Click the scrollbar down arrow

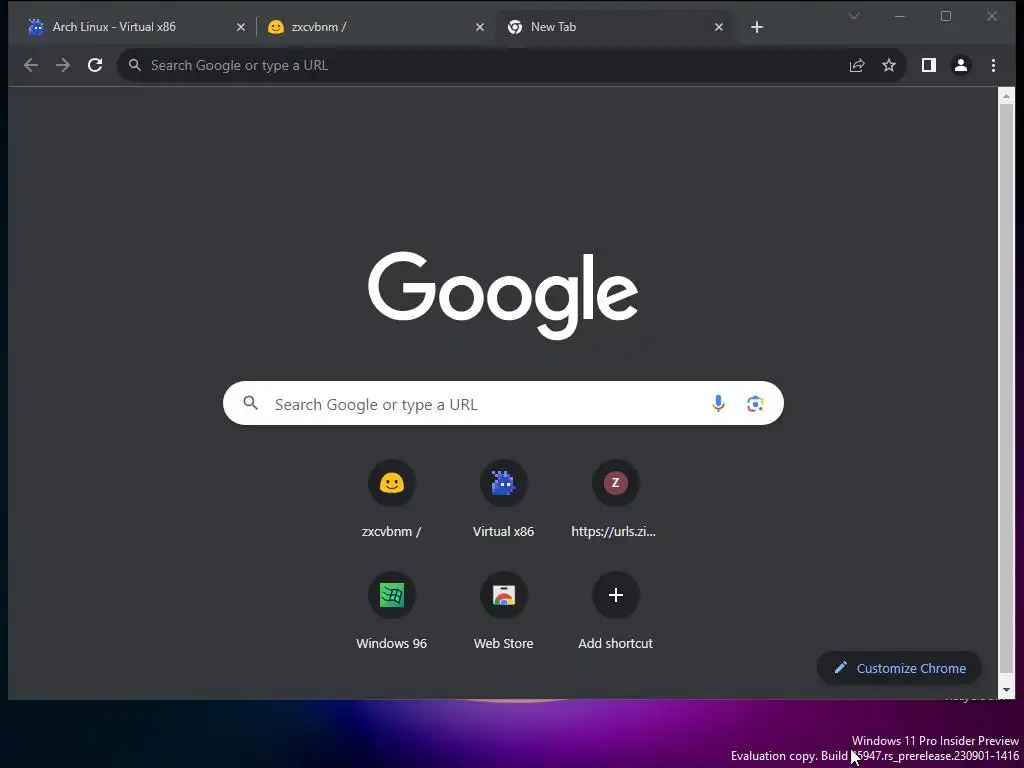point(1006,690)
